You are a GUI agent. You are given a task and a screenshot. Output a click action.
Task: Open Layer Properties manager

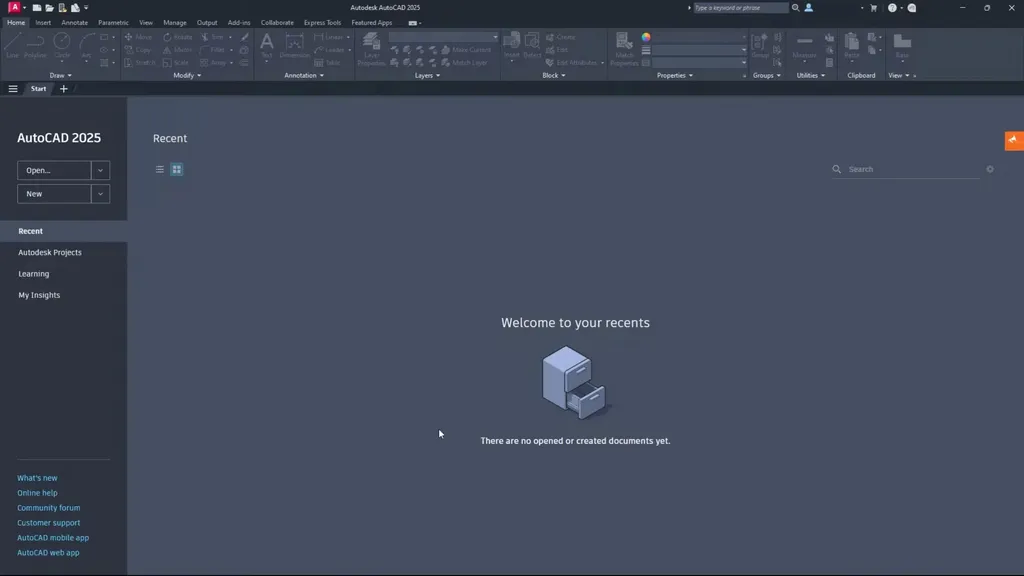coord(371,49)
